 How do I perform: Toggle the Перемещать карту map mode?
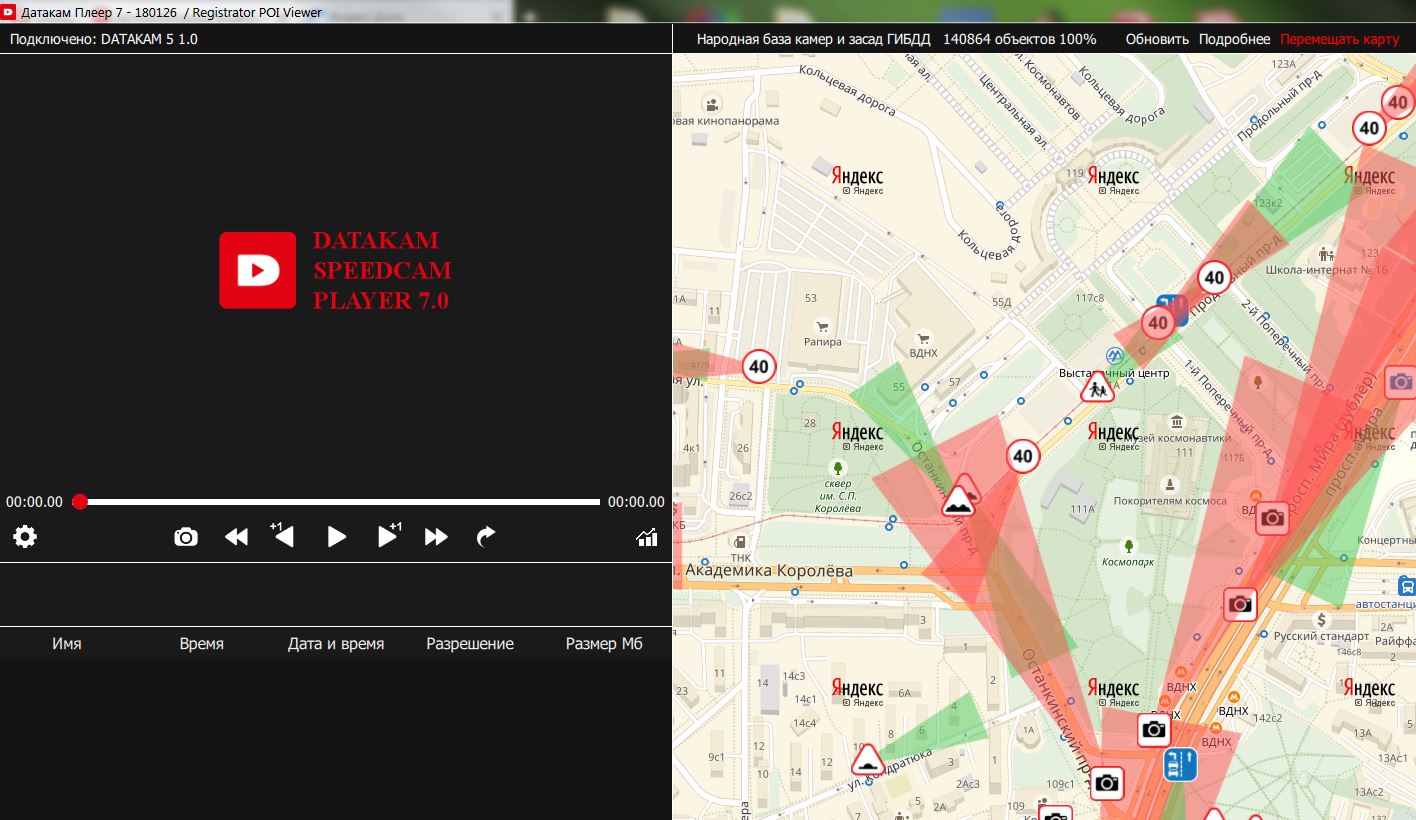click(x=1339, y=39)
